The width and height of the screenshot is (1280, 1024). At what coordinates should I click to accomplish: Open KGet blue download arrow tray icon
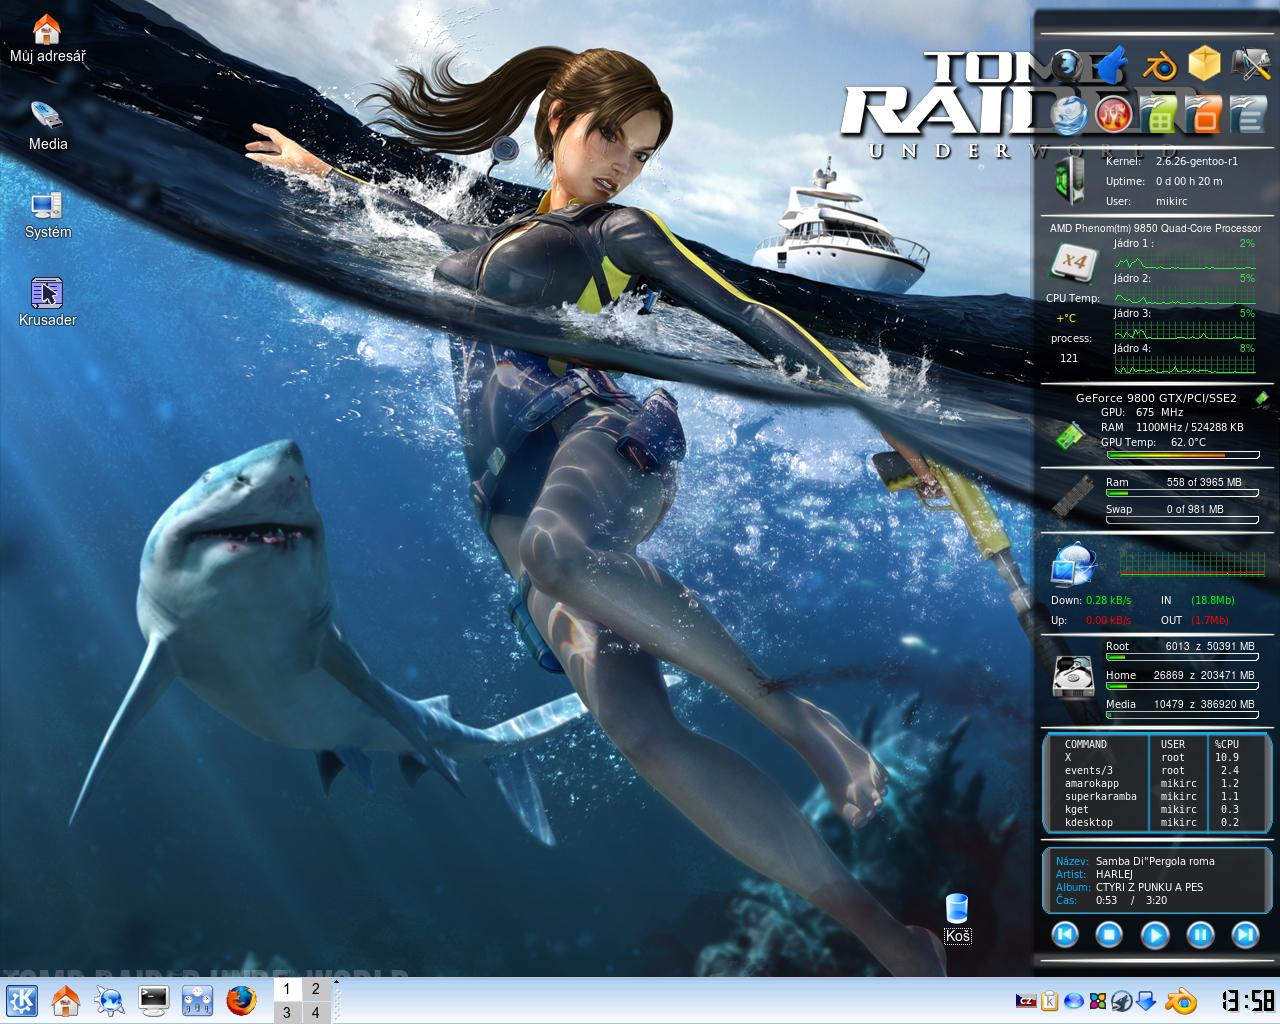[x=1146, y=1001]
